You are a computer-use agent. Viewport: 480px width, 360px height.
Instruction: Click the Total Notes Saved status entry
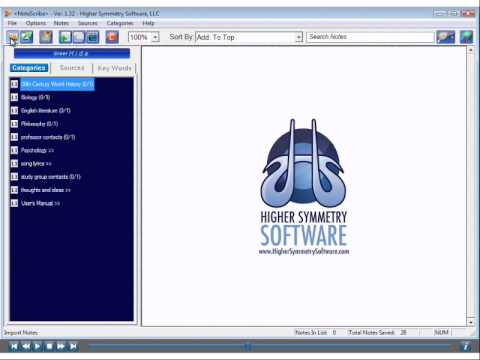point(377,332)
